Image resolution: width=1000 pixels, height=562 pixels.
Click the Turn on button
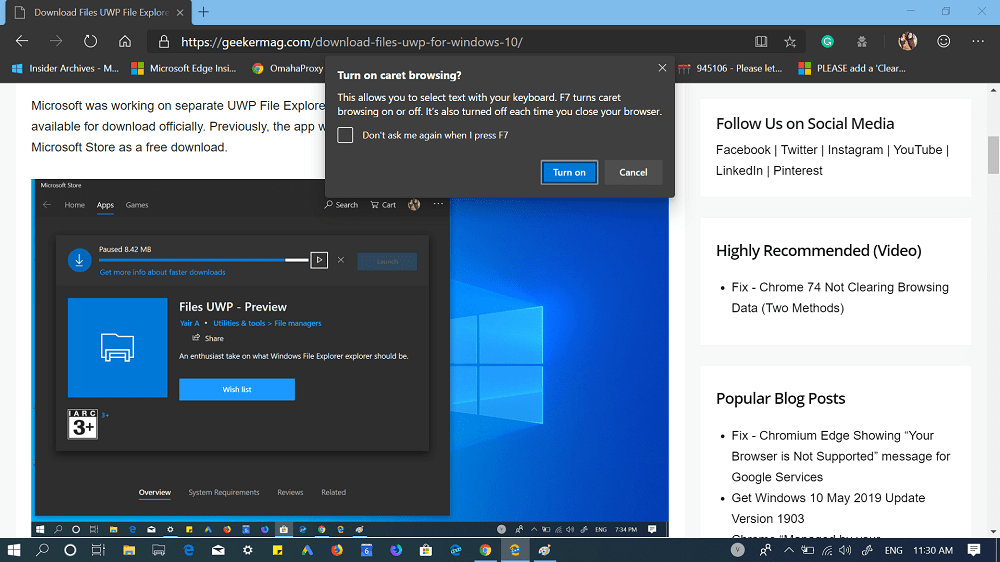point(569,172)
